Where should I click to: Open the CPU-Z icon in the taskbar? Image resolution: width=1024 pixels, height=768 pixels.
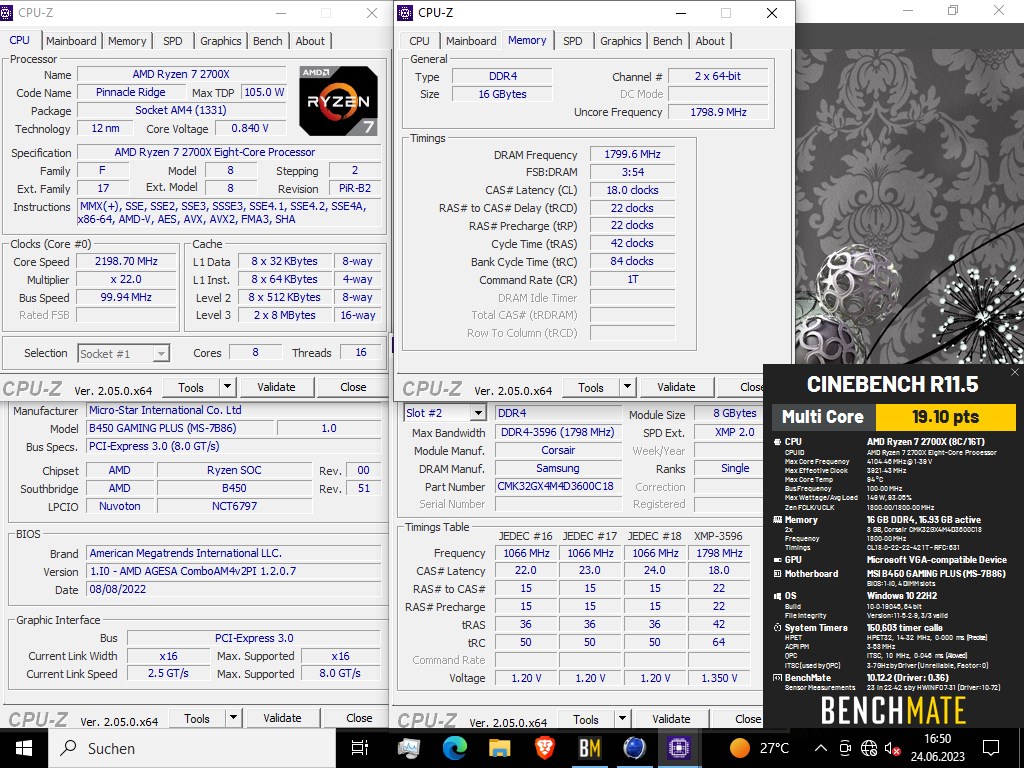(x=679, y=748)
